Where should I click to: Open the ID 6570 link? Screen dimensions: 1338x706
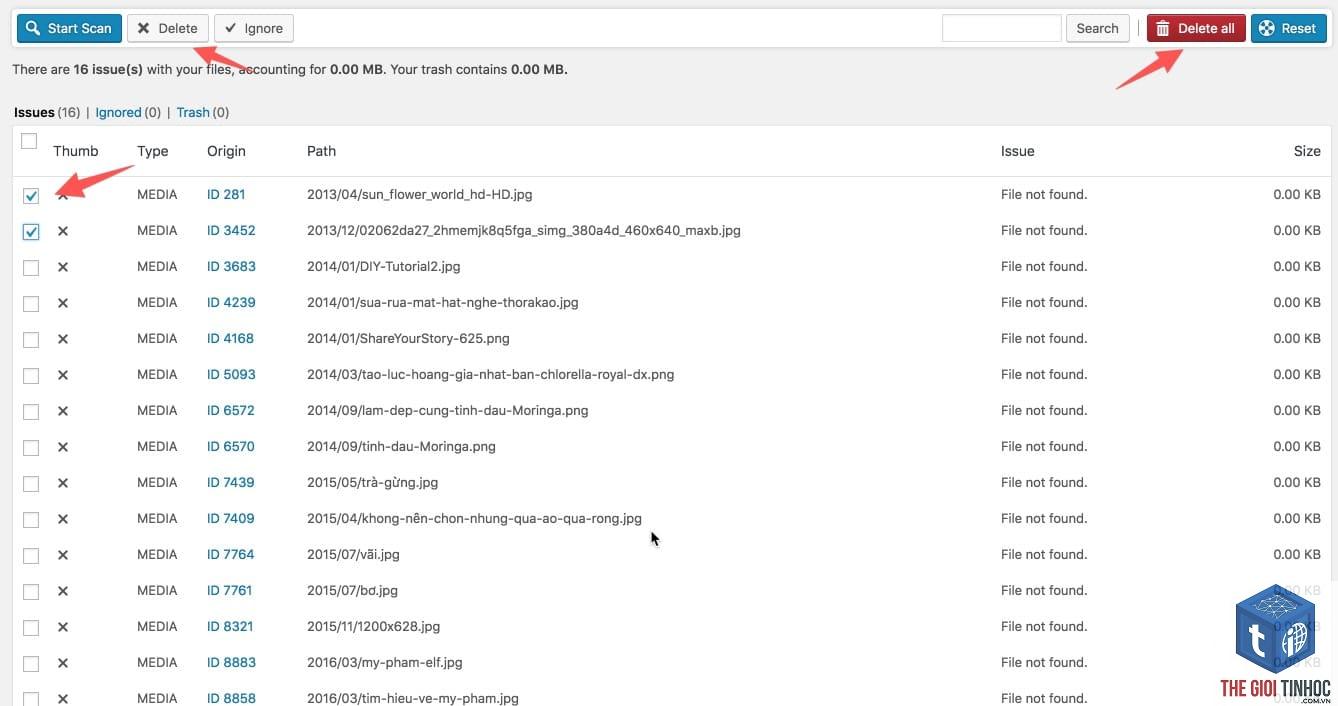click(231, 446)
